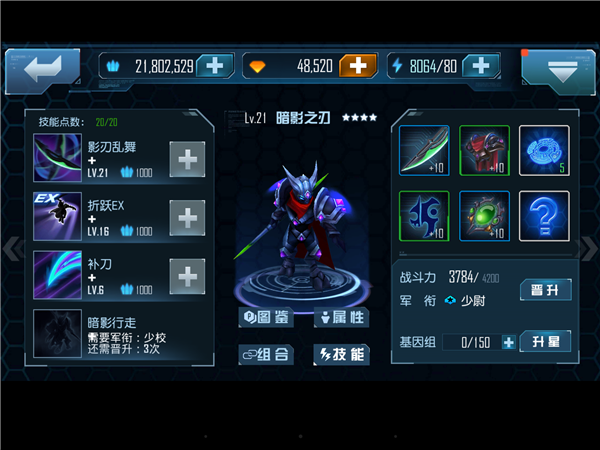Buy more orange diamonds with plus
This screenshot has height=450, width=600.
(358, 66)
